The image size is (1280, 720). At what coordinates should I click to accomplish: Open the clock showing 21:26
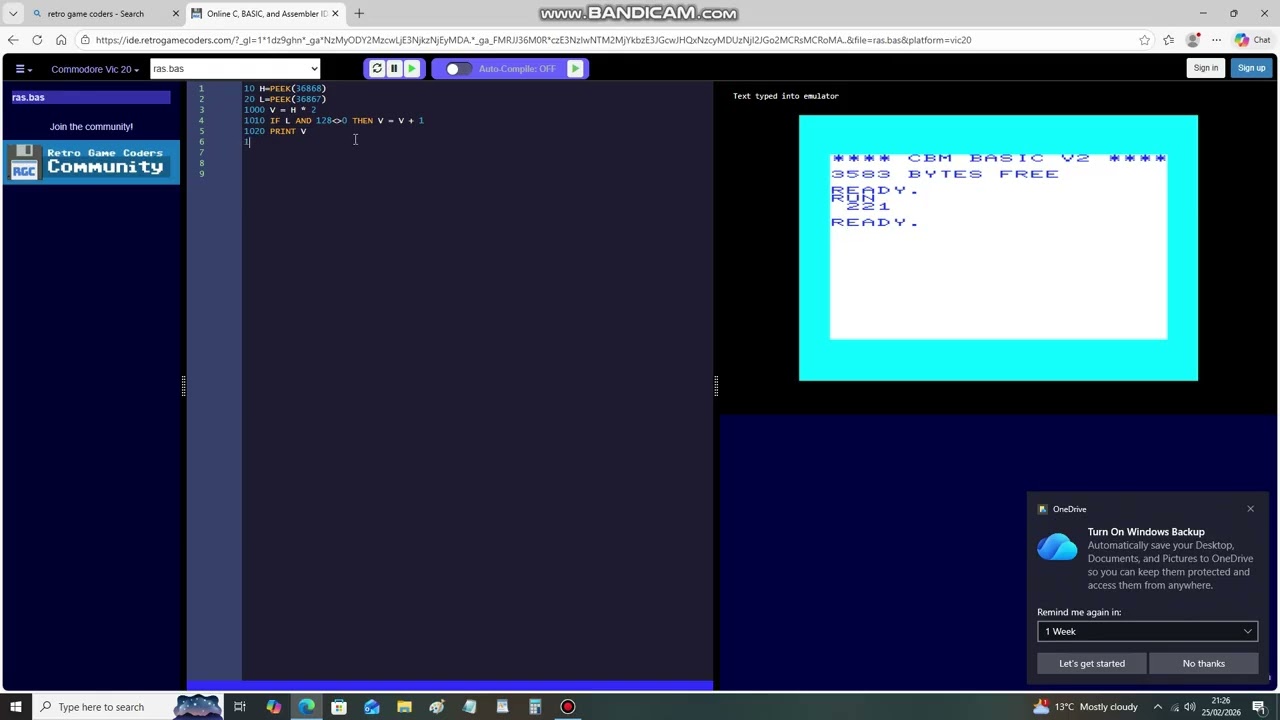pos(1221,707)
